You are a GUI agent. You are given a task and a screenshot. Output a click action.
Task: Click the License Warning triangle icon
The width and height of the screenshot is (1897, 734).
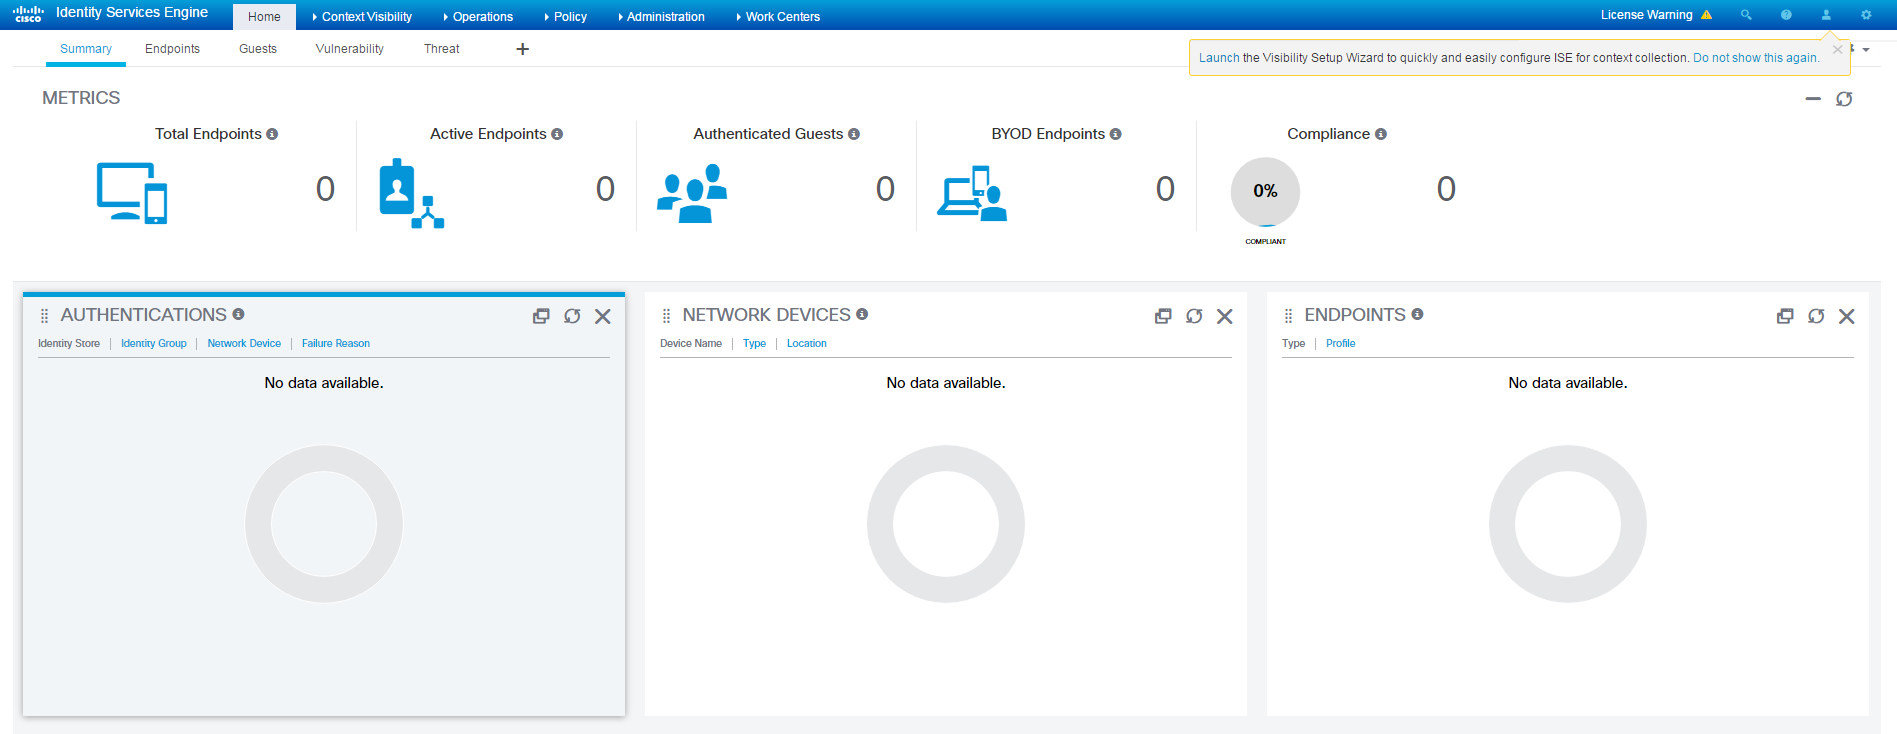click(1706, 15)
